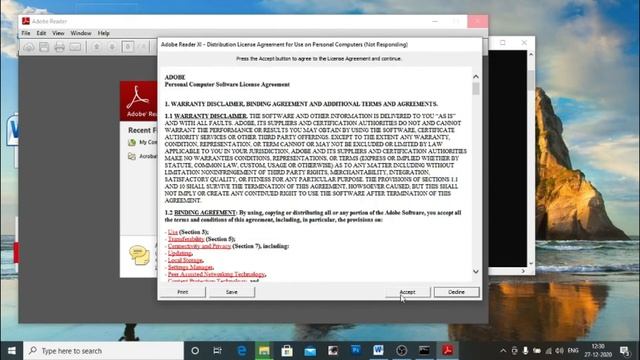Follow the Connectivity and Privacy link
The height and width of the screenshot is (360, 640).
[x=199, y=246]
